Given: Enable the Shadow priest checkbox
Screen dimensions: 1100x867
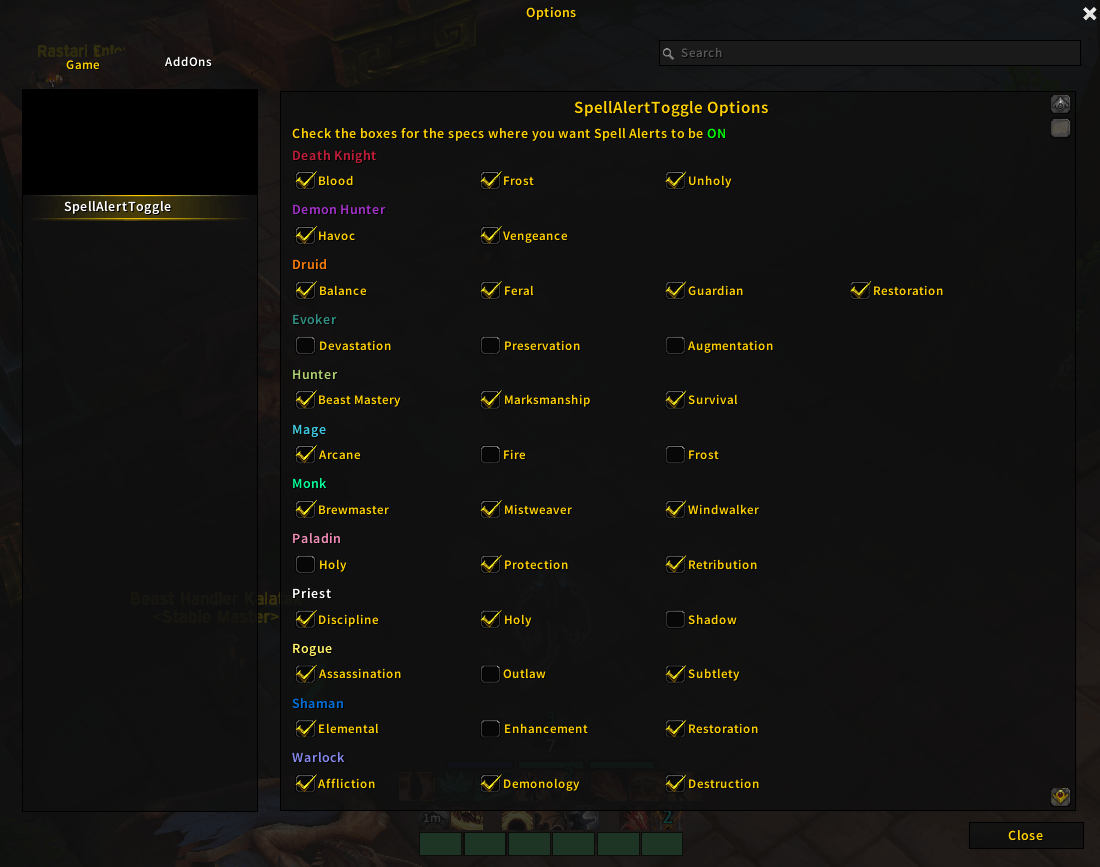Looking at the screenshot, I should [x=675, y=619].
